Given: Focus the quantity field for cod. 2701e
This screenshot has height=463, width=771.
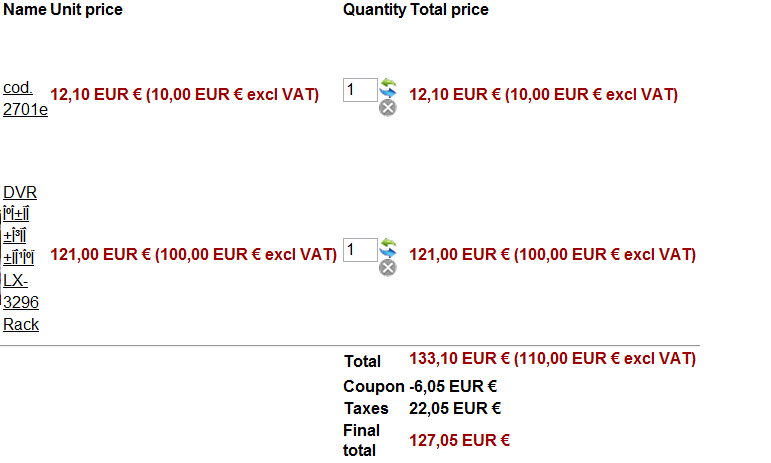Looking at the screenshot, I should click(x=360, y=90).
